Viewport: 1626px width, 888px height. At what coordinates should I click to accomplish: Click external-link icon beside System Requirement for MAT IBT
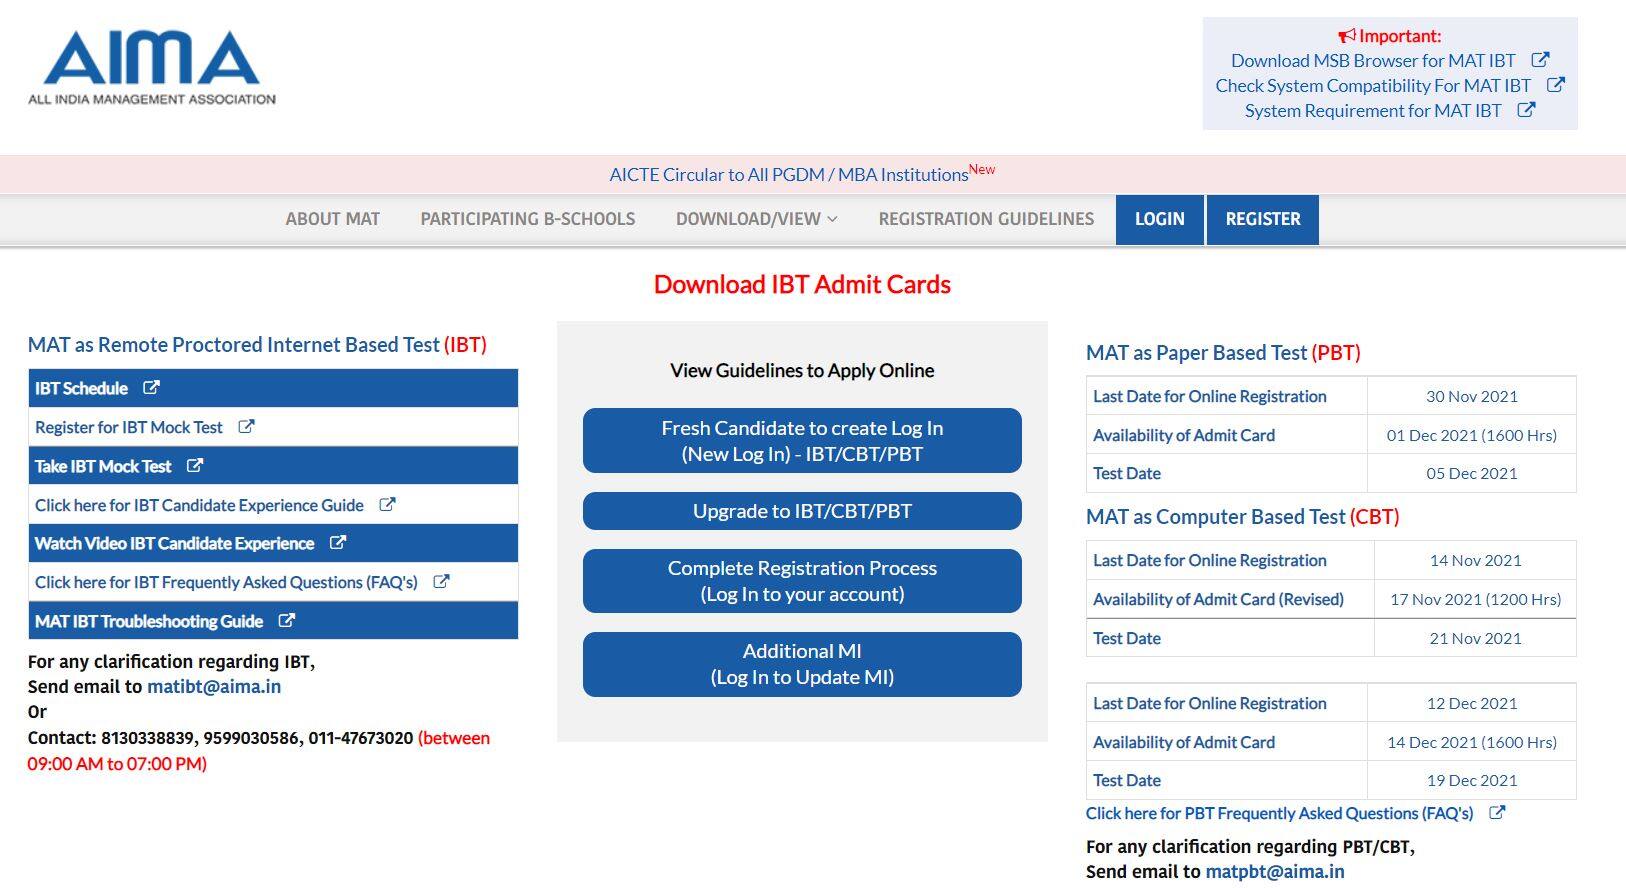pyautogui.click(x=1526, y=110)
